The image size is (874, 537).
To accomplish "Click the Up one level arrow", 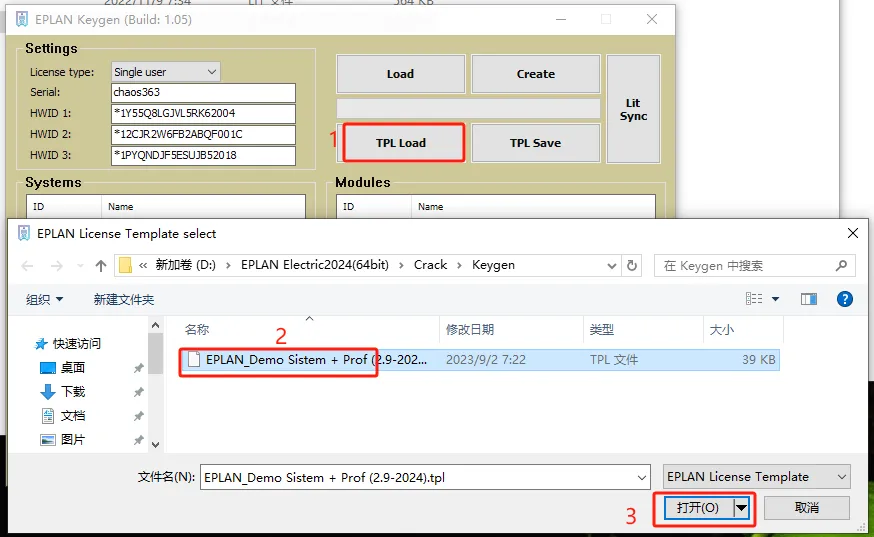I will 100,266.
